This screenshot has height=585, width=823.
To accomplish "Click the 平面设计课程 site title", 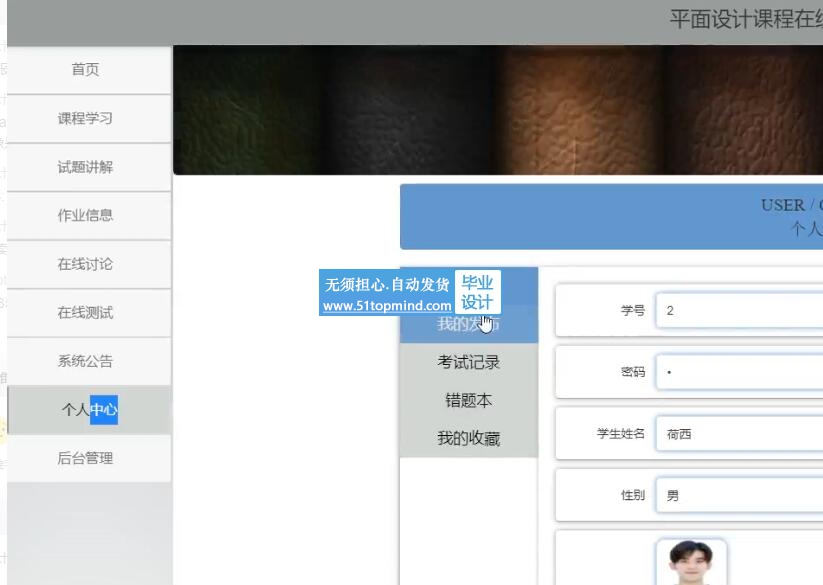I will (746, 19).
